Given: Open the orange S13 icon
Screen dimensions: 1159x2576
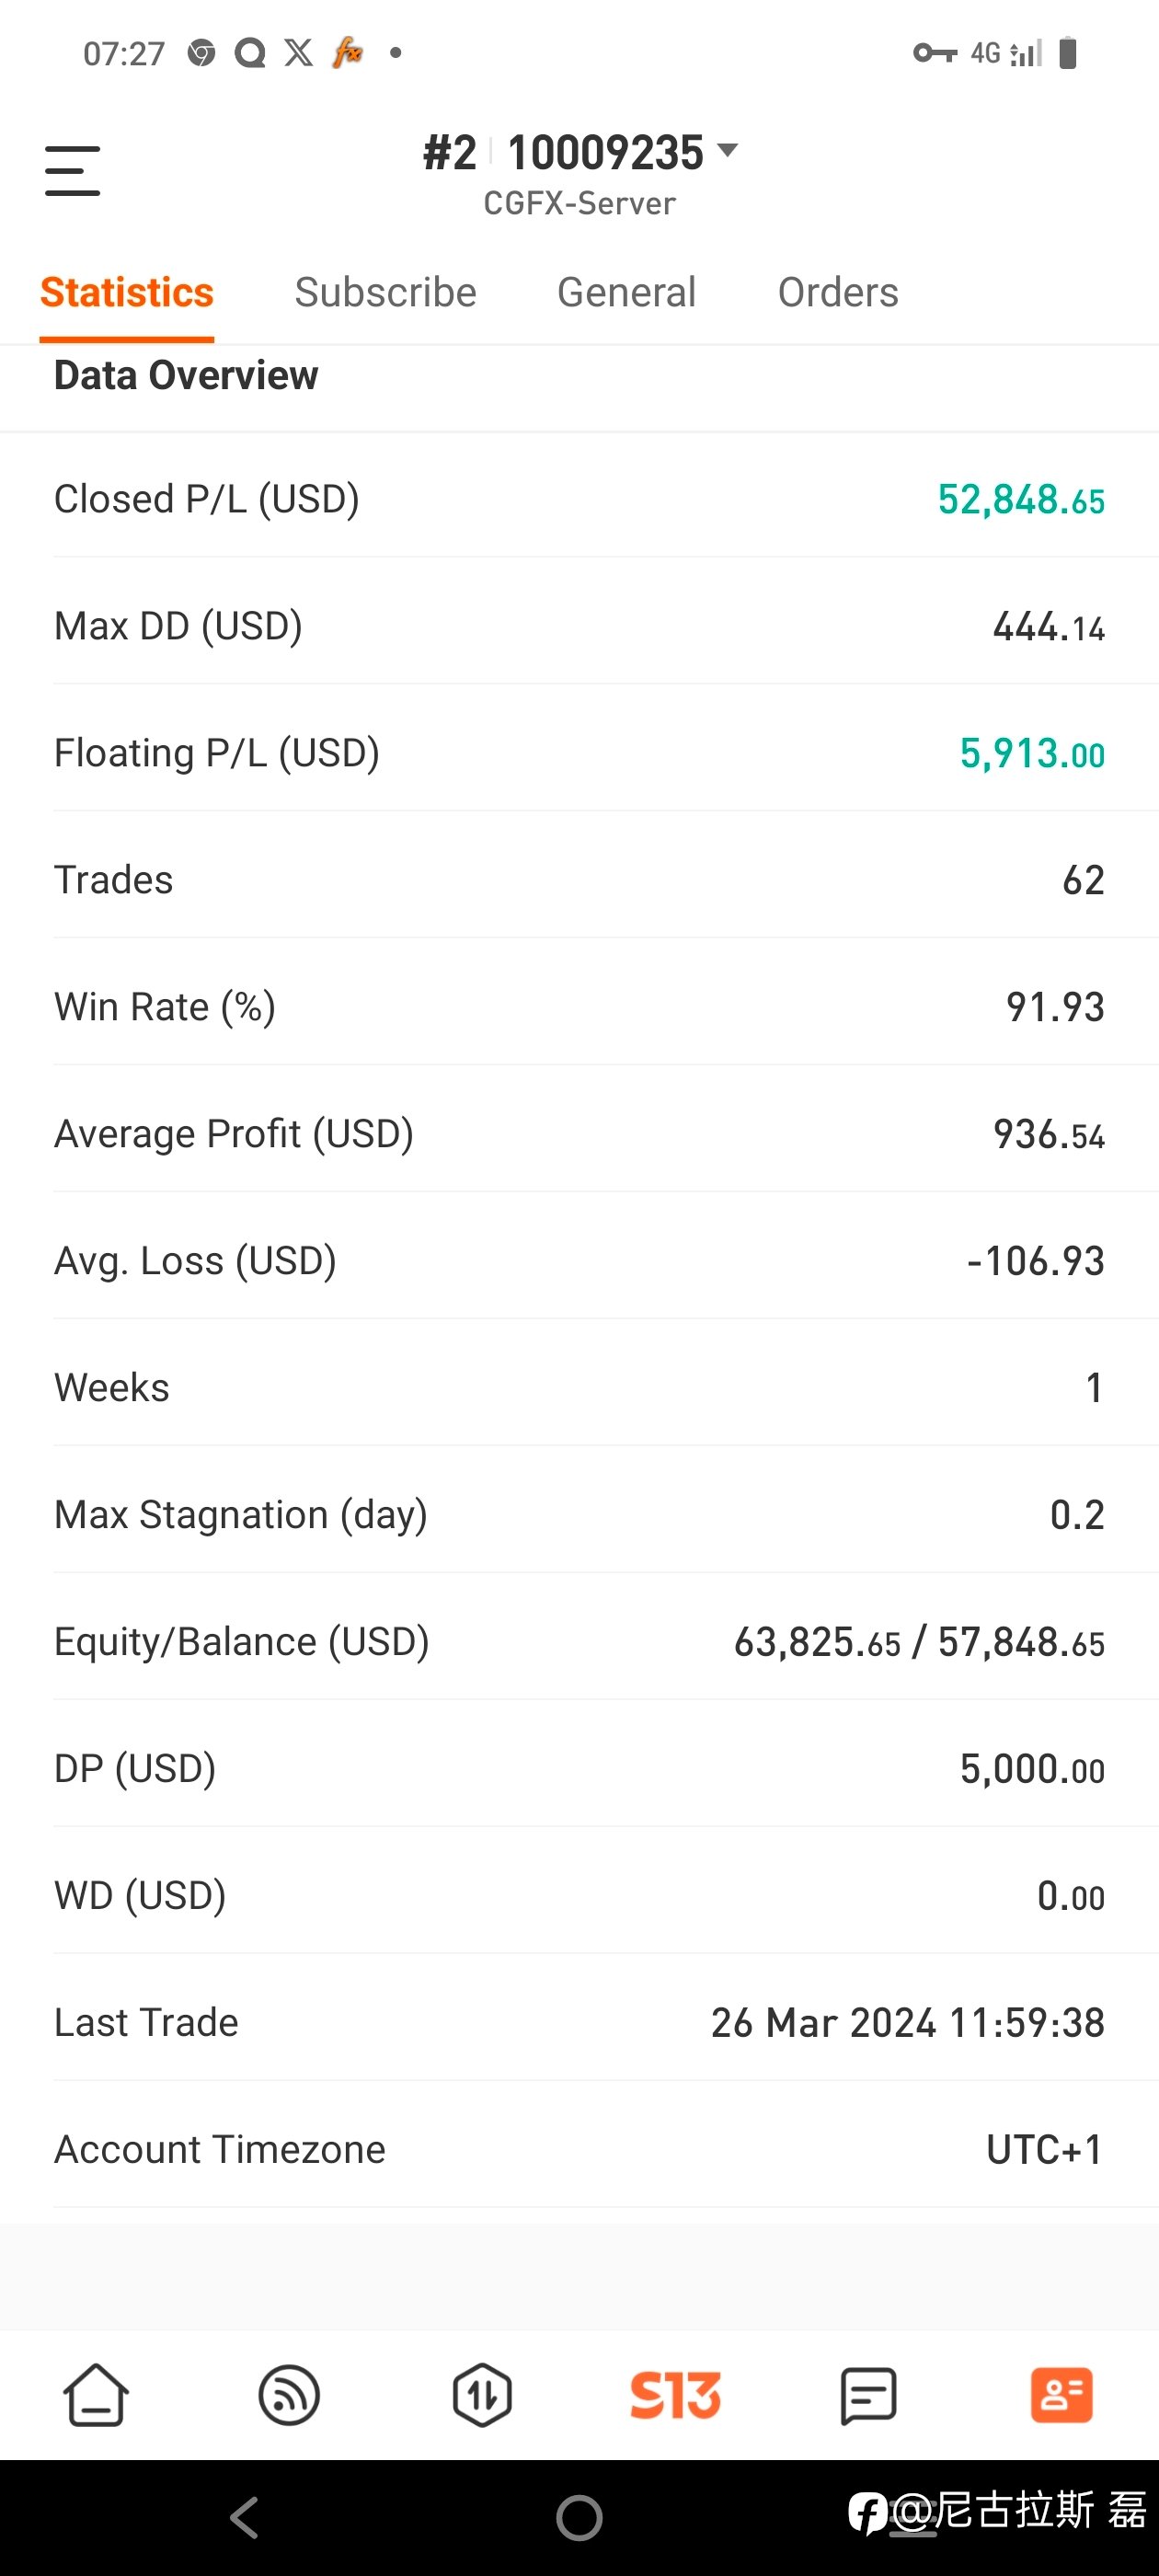Looking at the screenshot, I should 675,2395.
